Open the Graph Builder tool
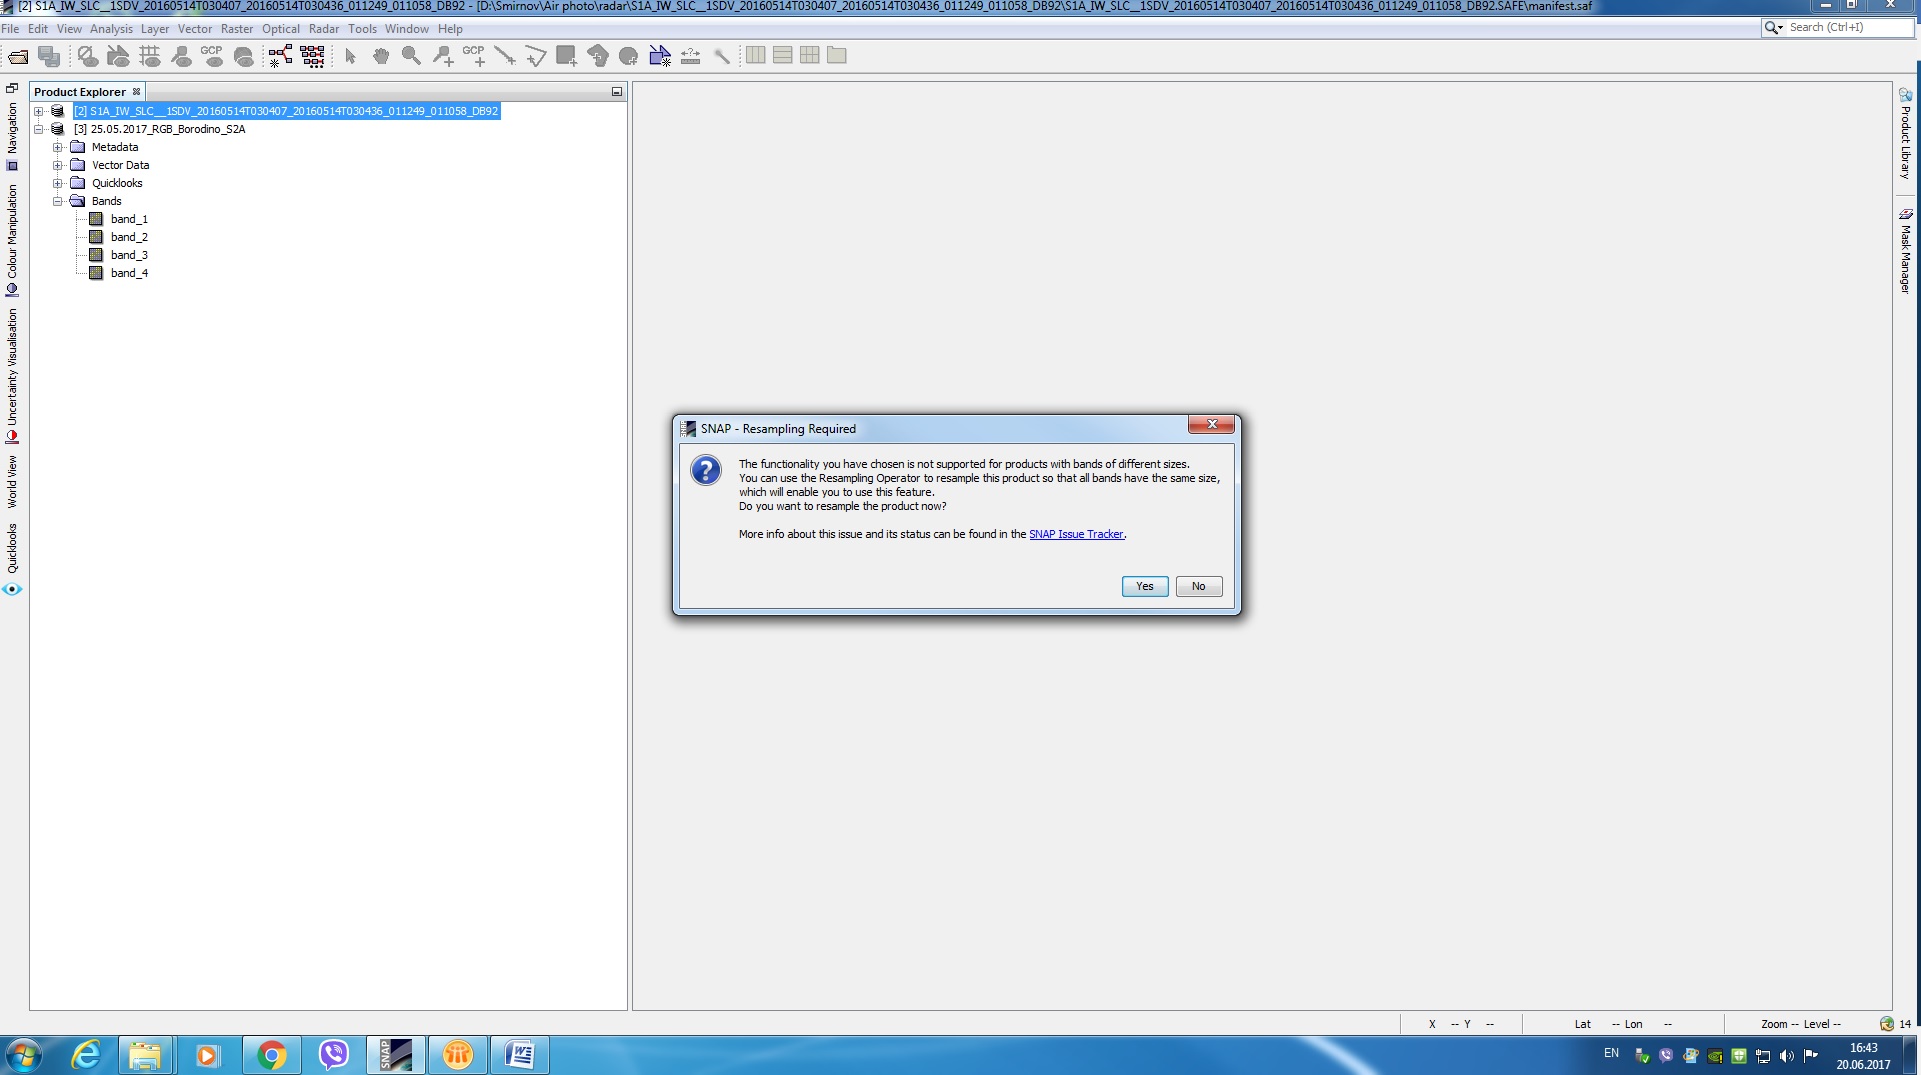This screenshot has width=1921, height=1075. (281, 56)
